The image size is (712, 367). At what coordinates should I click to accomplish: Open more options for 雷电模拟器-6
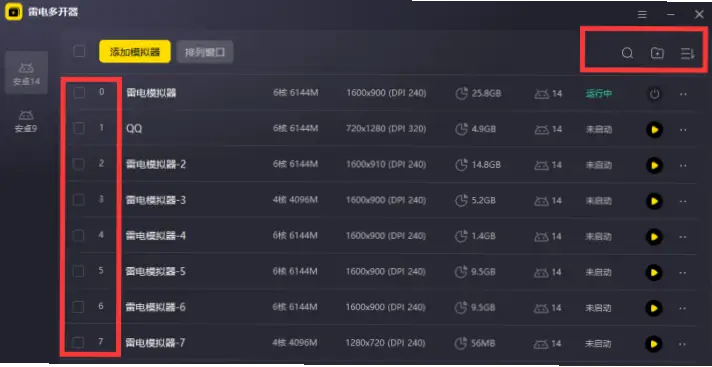683,308
